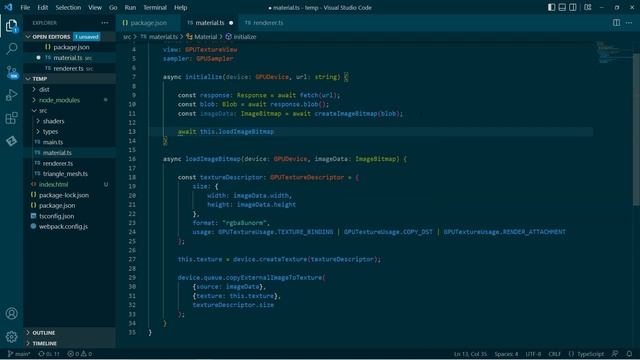Open the Edit menu

(42, 7)
